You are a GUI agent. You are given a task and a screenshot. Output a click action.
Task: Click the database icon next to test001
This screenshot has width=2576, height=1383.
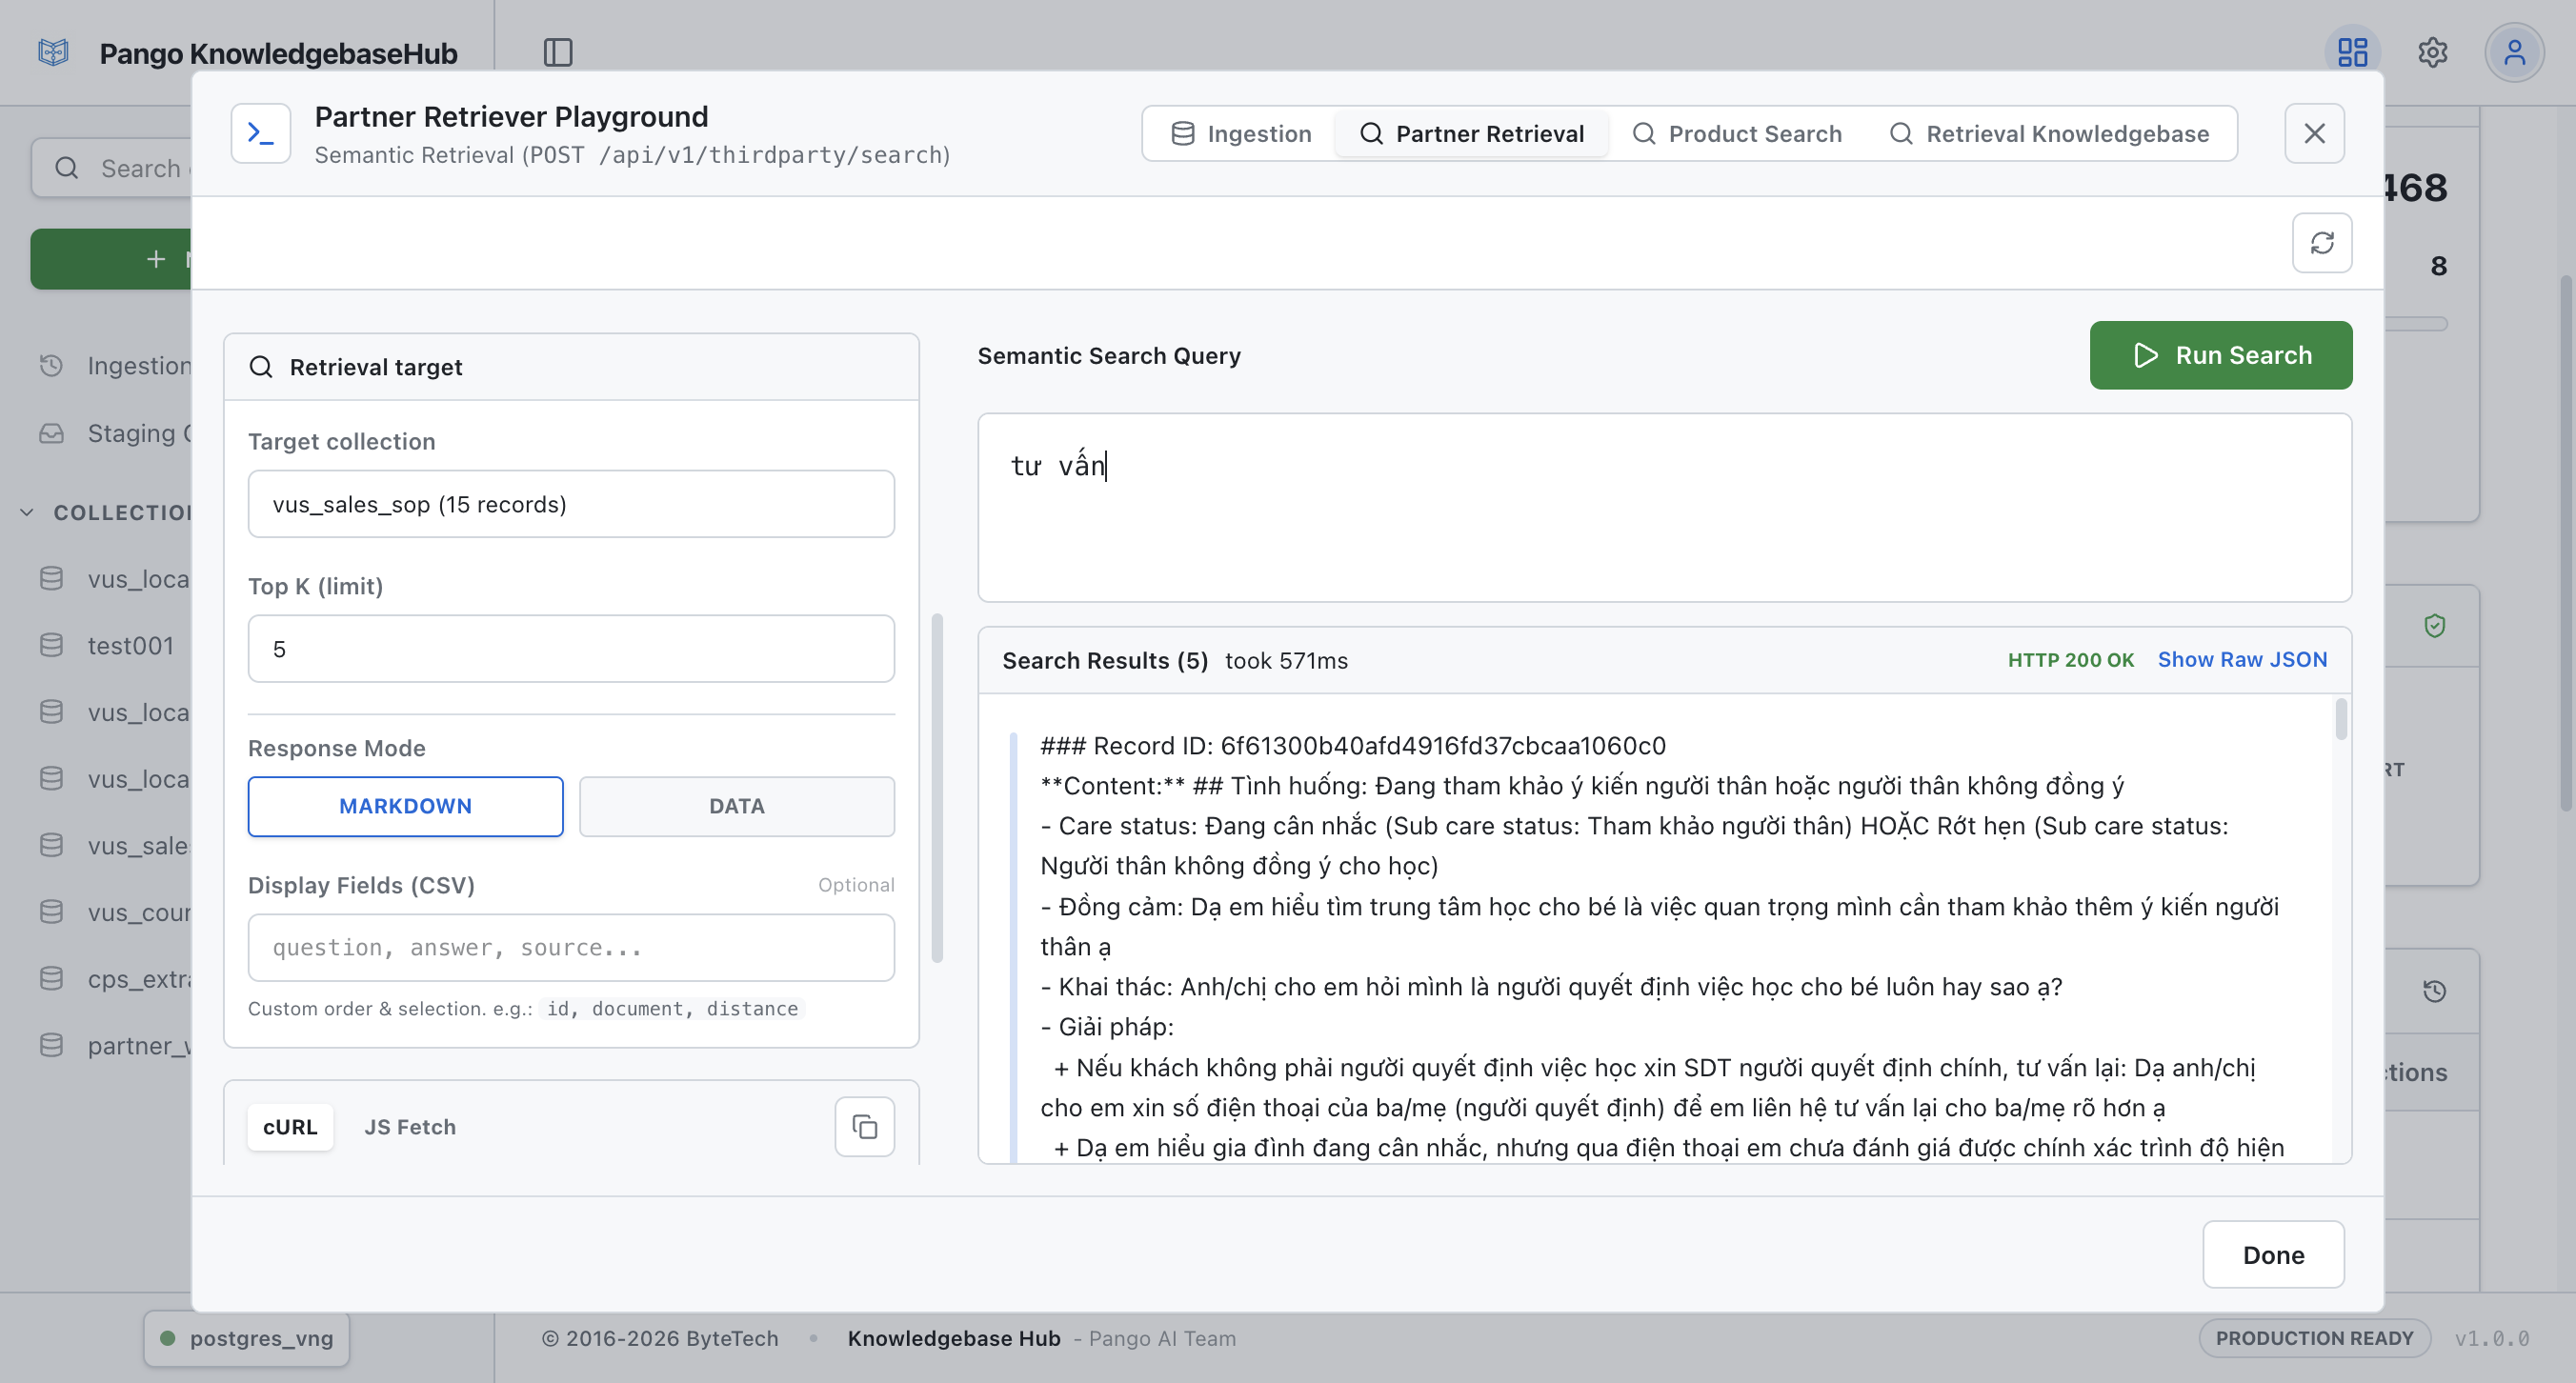coord(51,645)
